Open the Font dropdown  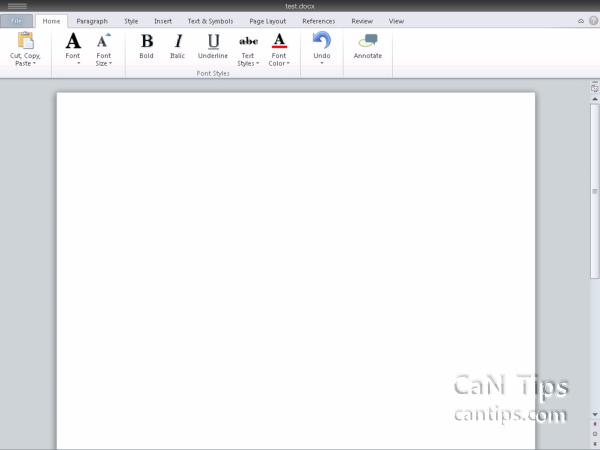click(73, 48)
